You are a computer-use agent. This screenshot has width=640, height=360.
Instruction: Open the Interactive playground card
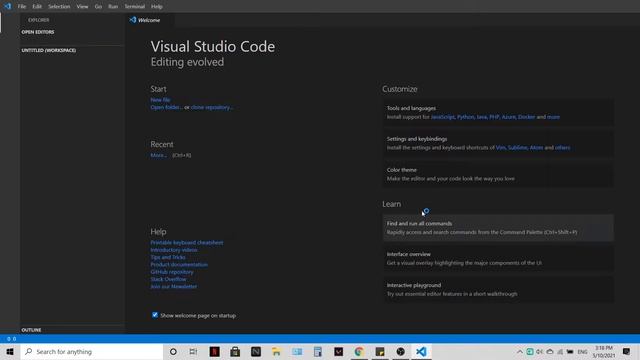pos(498,289)
